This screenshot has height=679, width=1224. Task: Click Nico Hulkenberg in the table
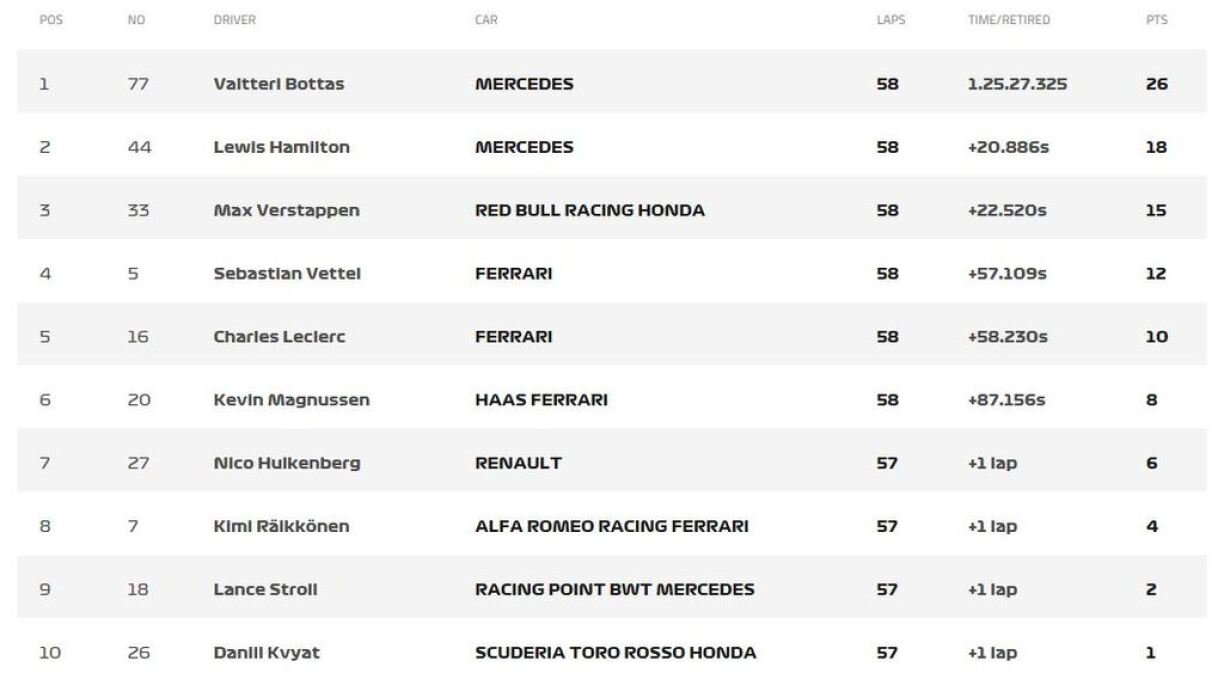287,463
